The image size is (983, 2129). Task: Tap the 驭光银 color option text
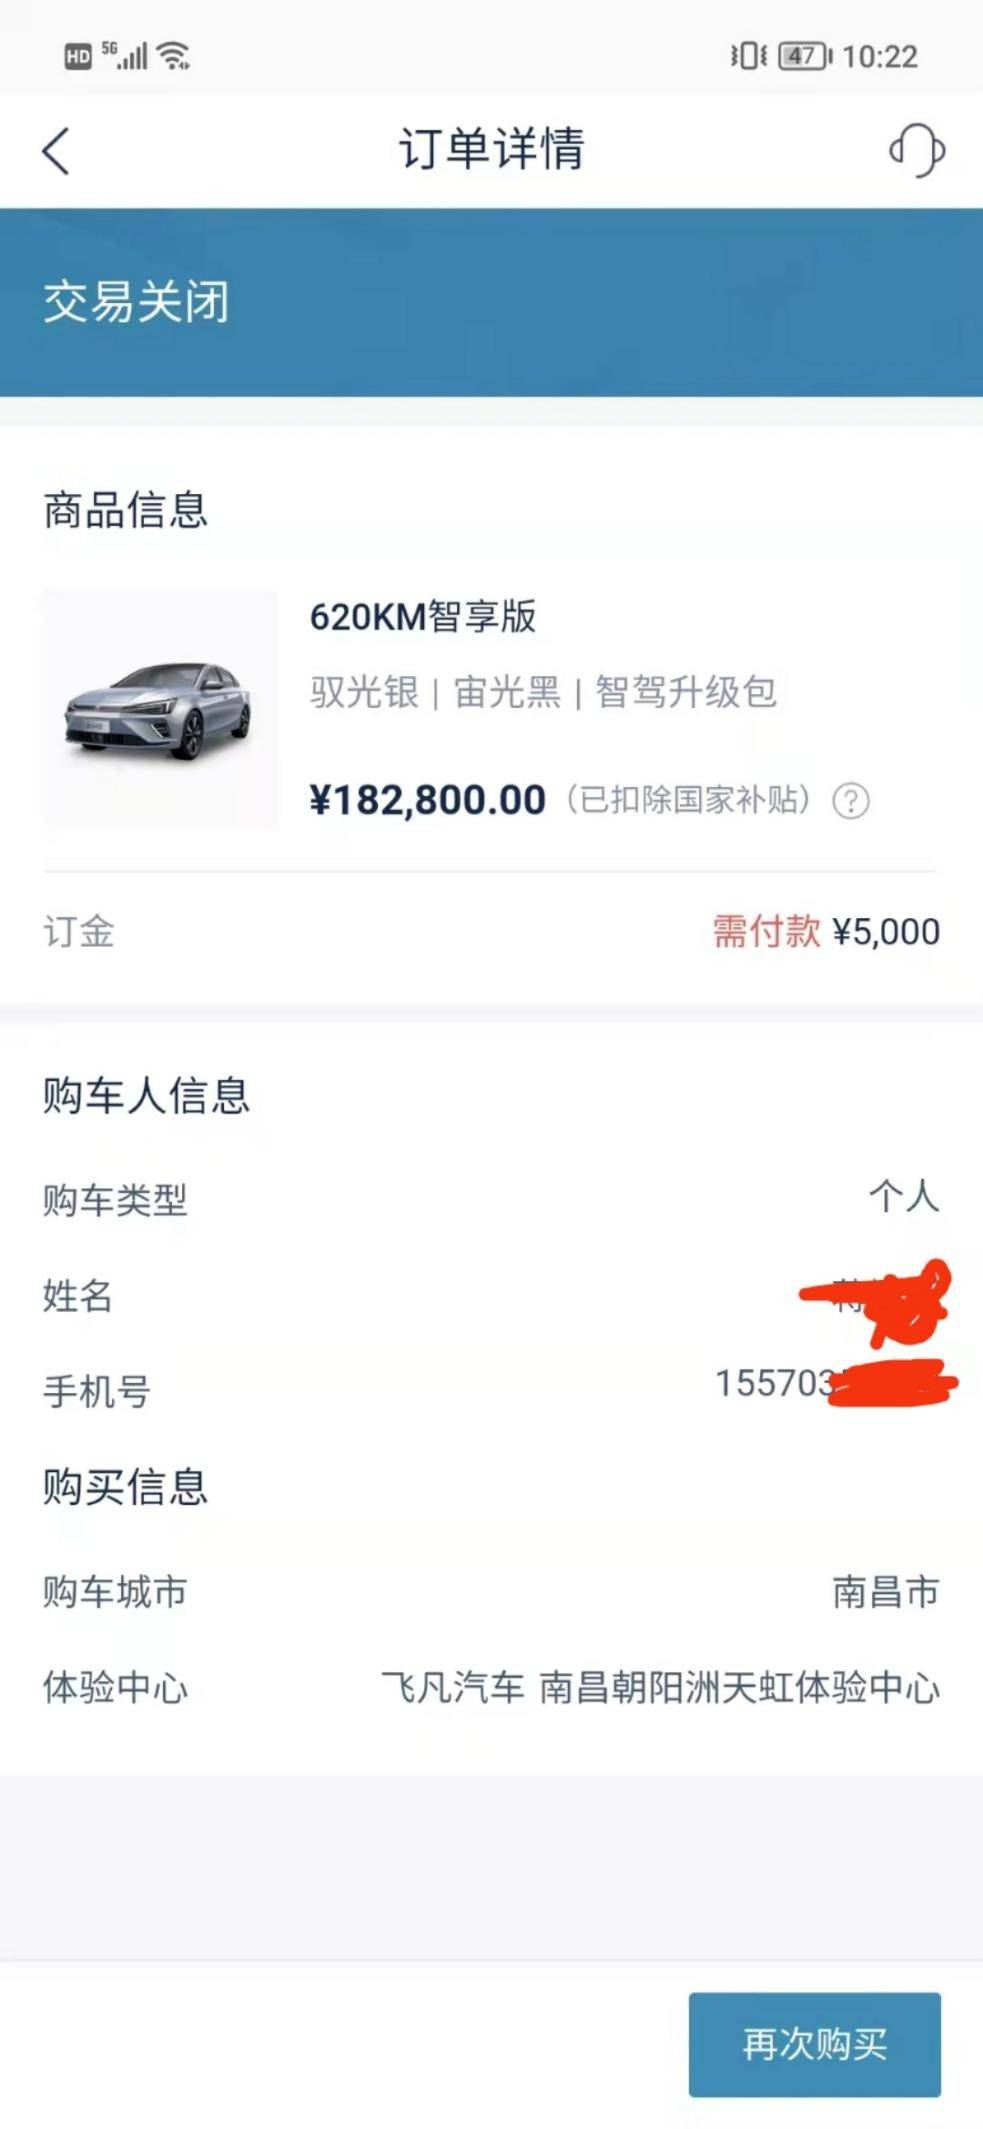pos(364,692)
